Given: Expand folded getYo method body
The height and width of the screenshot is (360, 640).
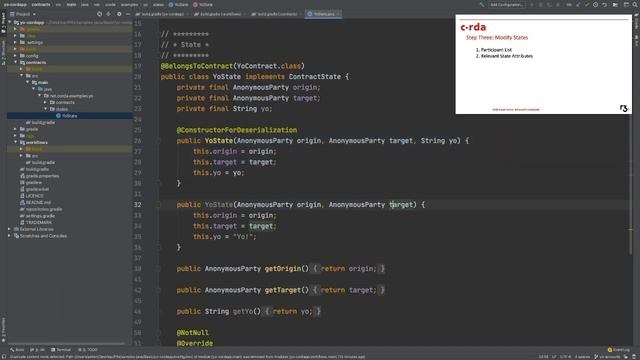Looking at the screenshot, I should pos(292,311).
